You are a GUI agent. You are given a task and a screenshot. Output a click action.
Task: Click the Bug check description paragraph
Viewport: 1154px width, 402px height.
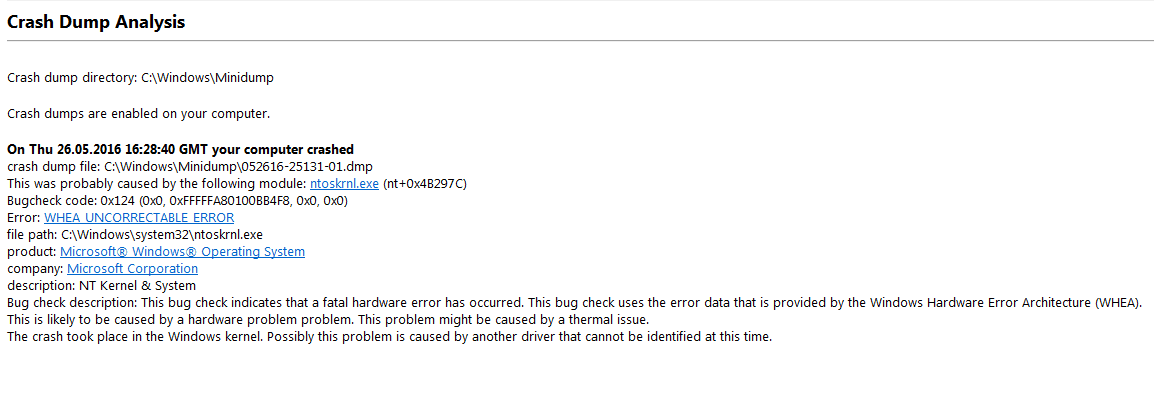(574, 303)
